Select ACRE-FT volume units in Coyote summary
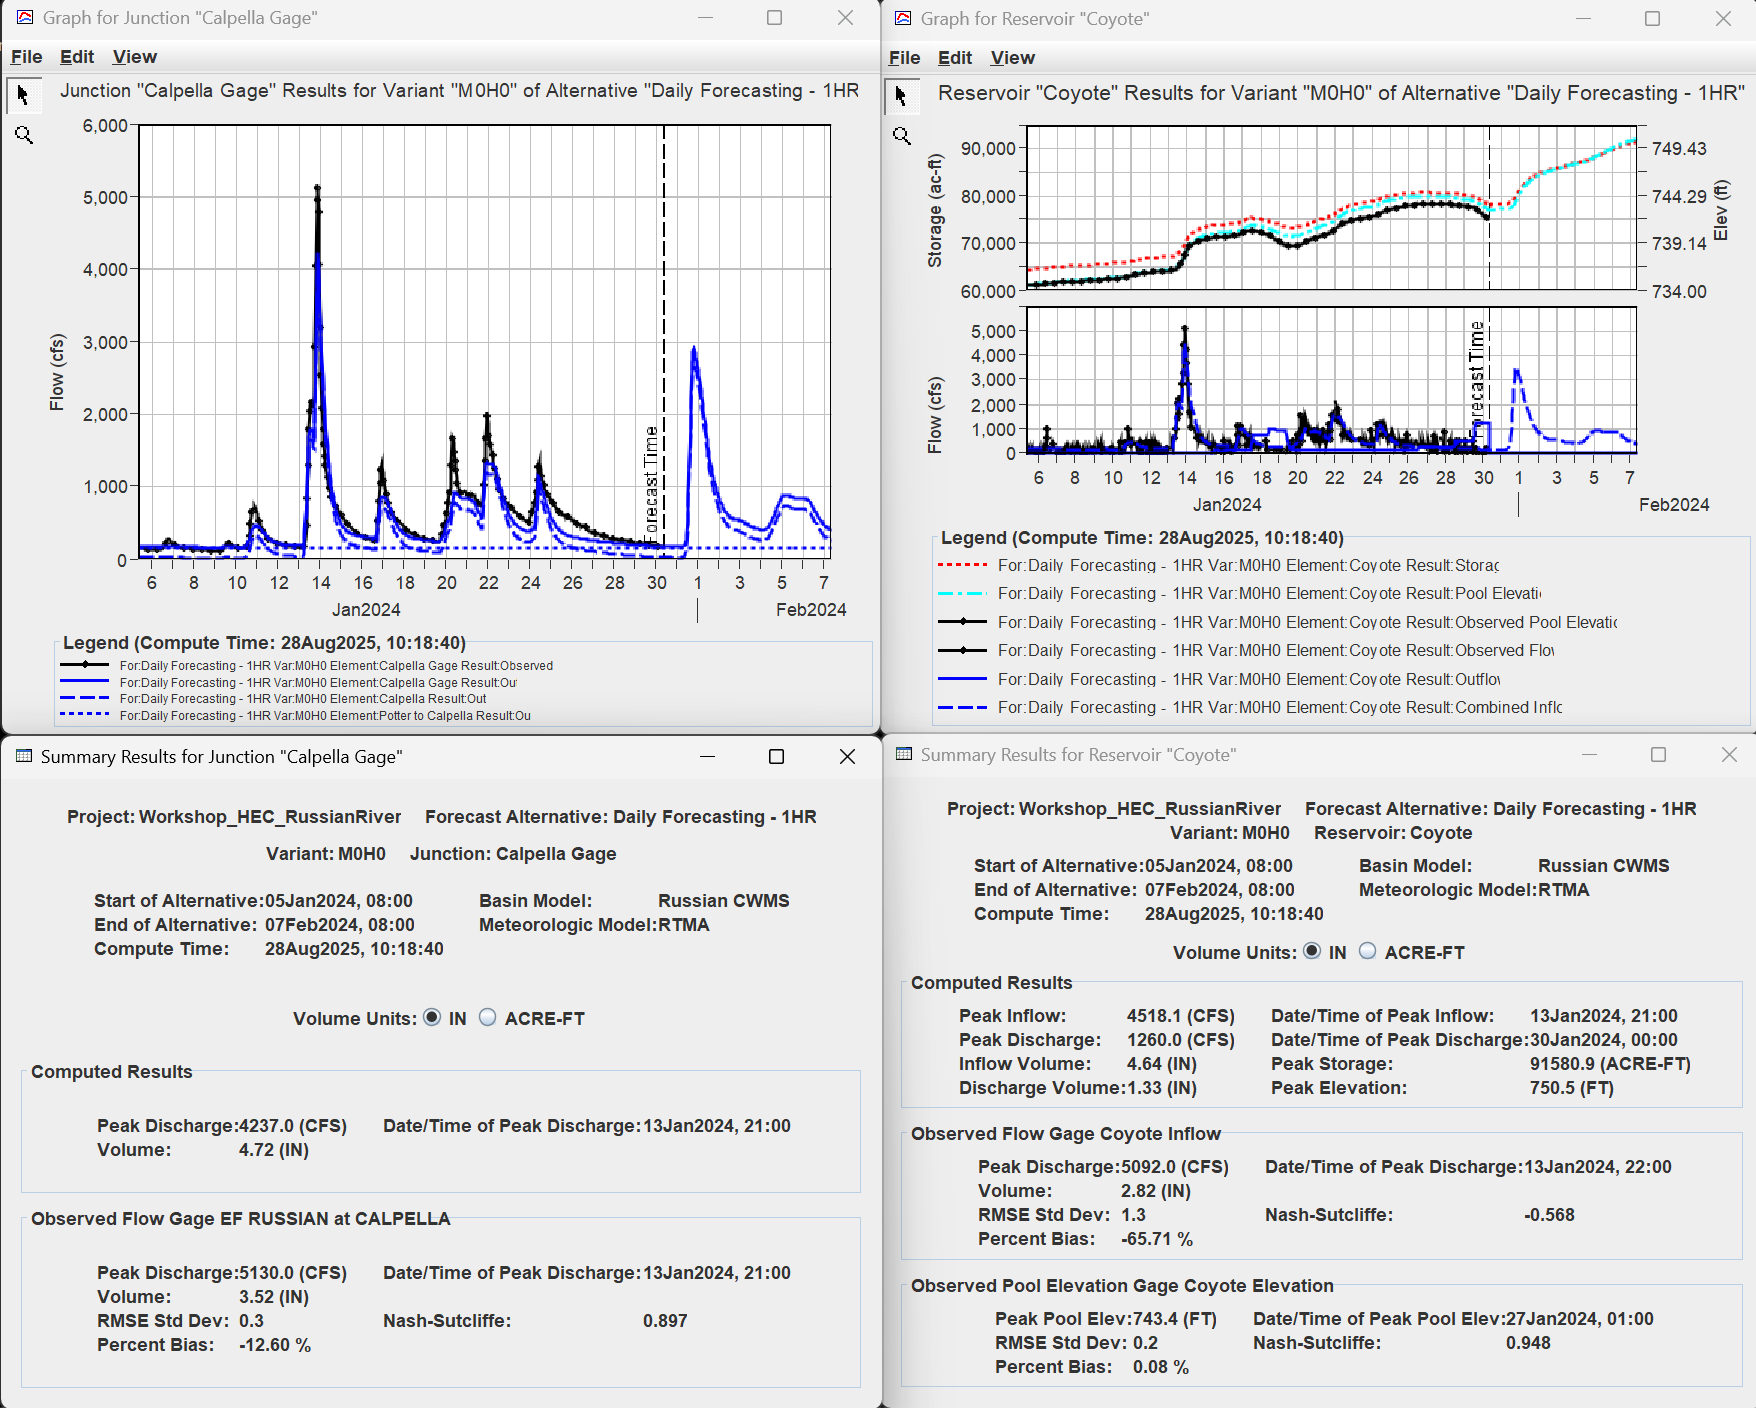This screenshot has width=1756, height=1408. pos(1367,952)
